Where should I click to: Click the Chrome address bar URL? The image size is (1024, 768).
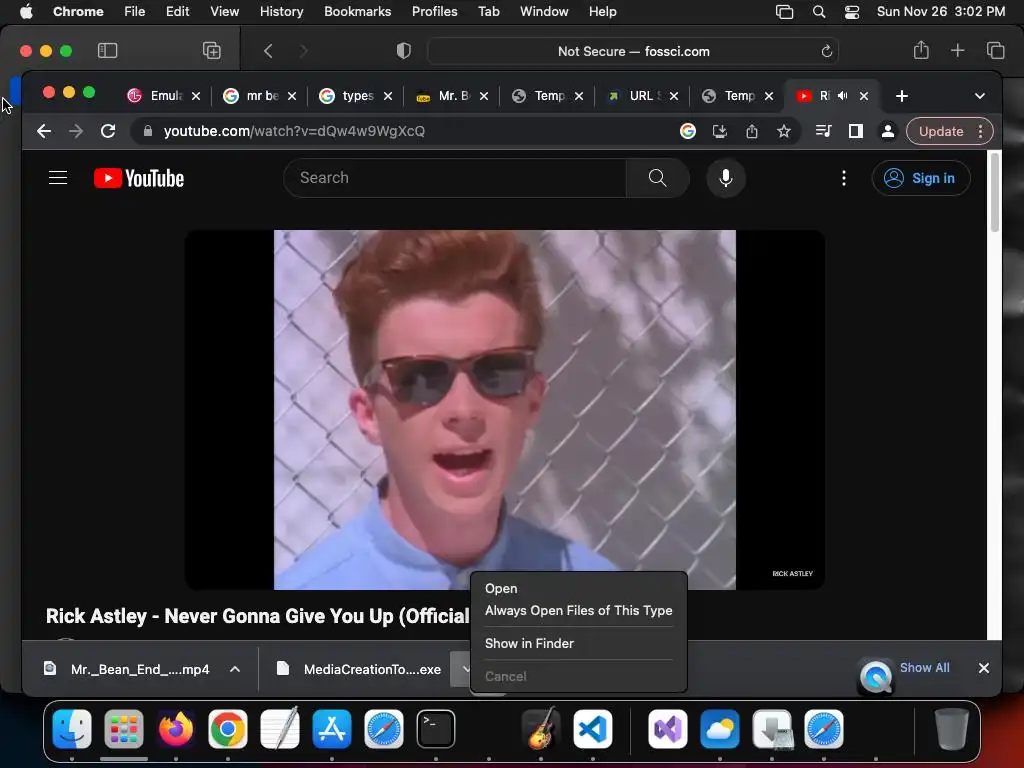click(294, 131)
